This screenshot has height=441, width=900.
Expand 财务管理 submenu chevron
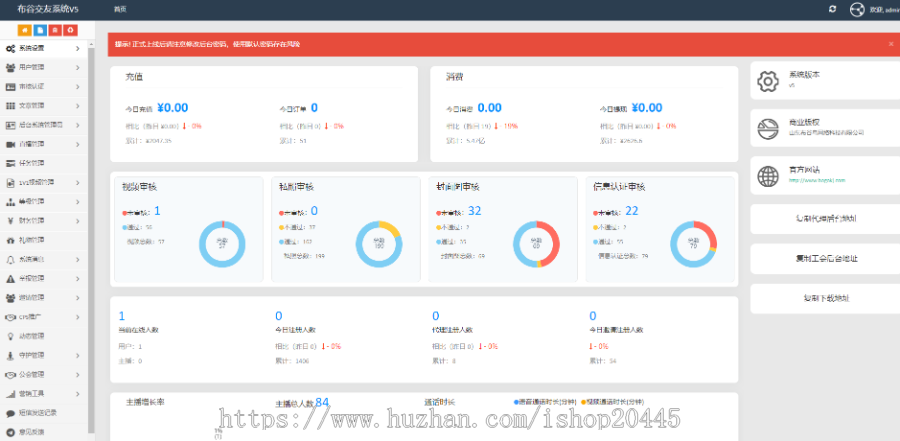pos(77,221)
